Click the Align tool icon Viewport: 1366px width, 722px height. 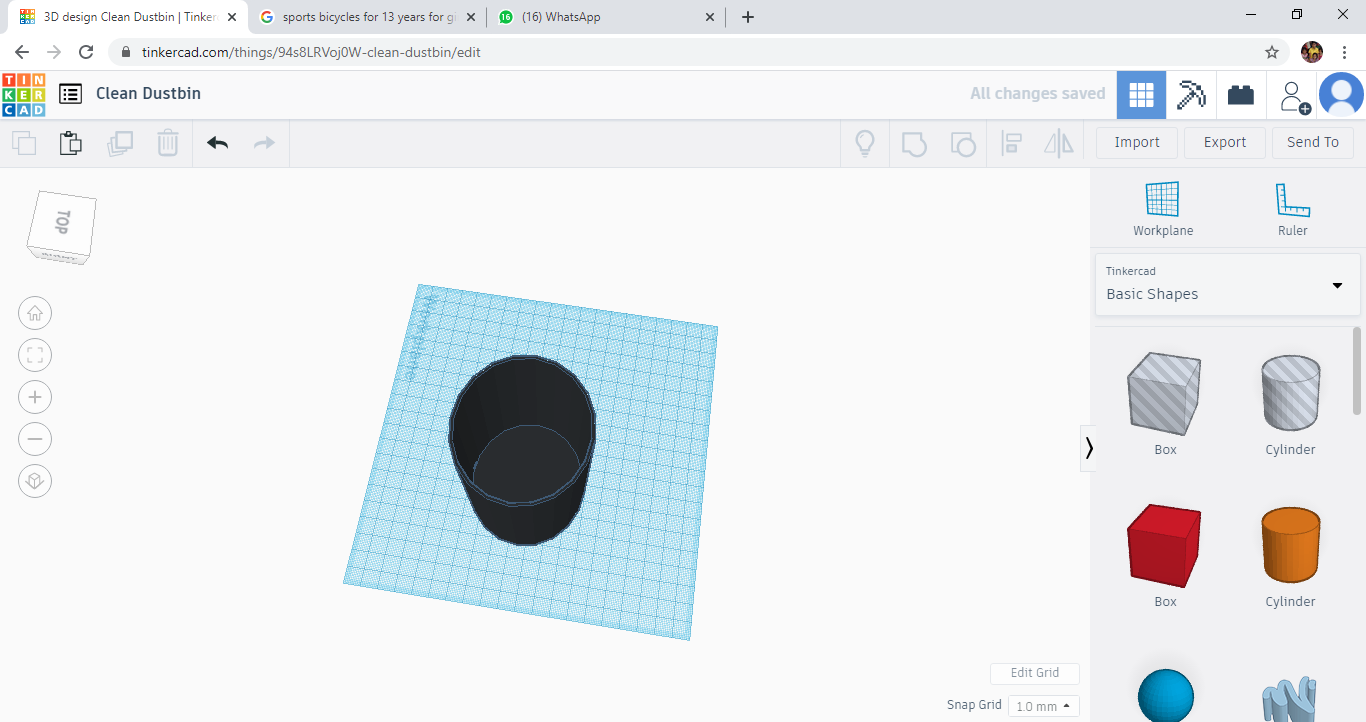pyautogui.click(x=1011, y=143)
